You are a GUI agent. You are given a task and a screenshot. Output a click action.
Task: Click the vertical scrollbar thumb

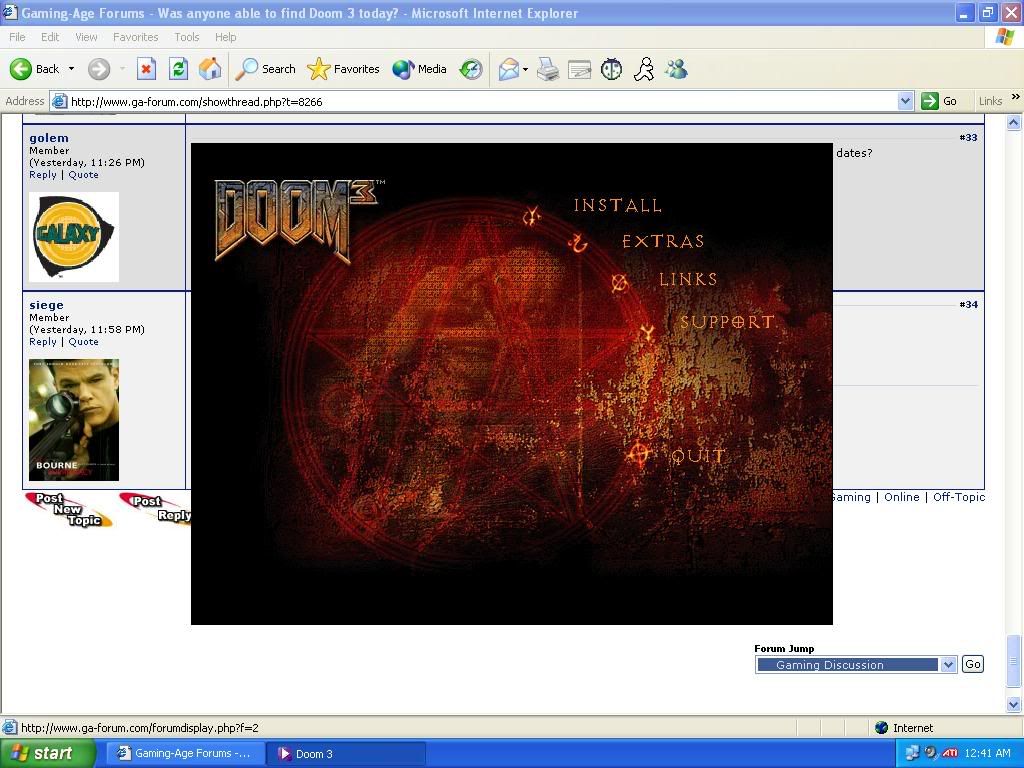[1014, 662]
